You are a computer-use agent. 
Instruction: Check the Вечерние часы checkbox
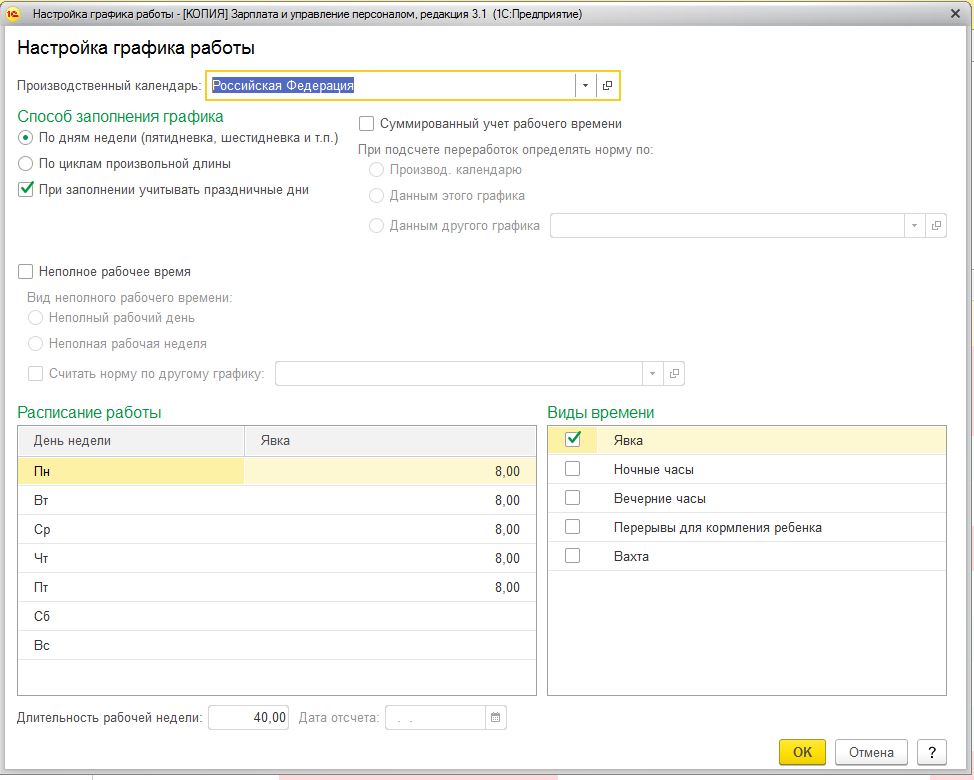[x=573, y=498]
